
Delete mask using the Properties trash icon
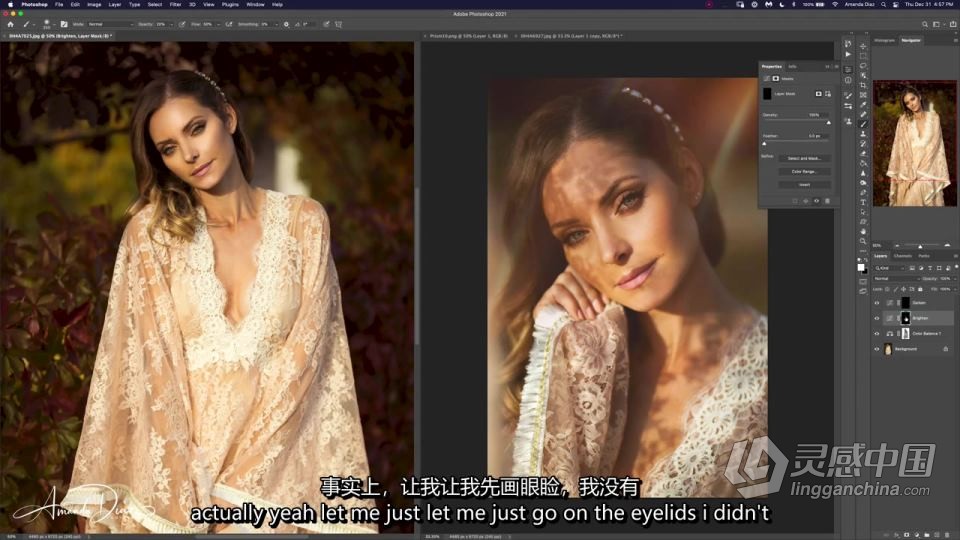coord(827,201)
